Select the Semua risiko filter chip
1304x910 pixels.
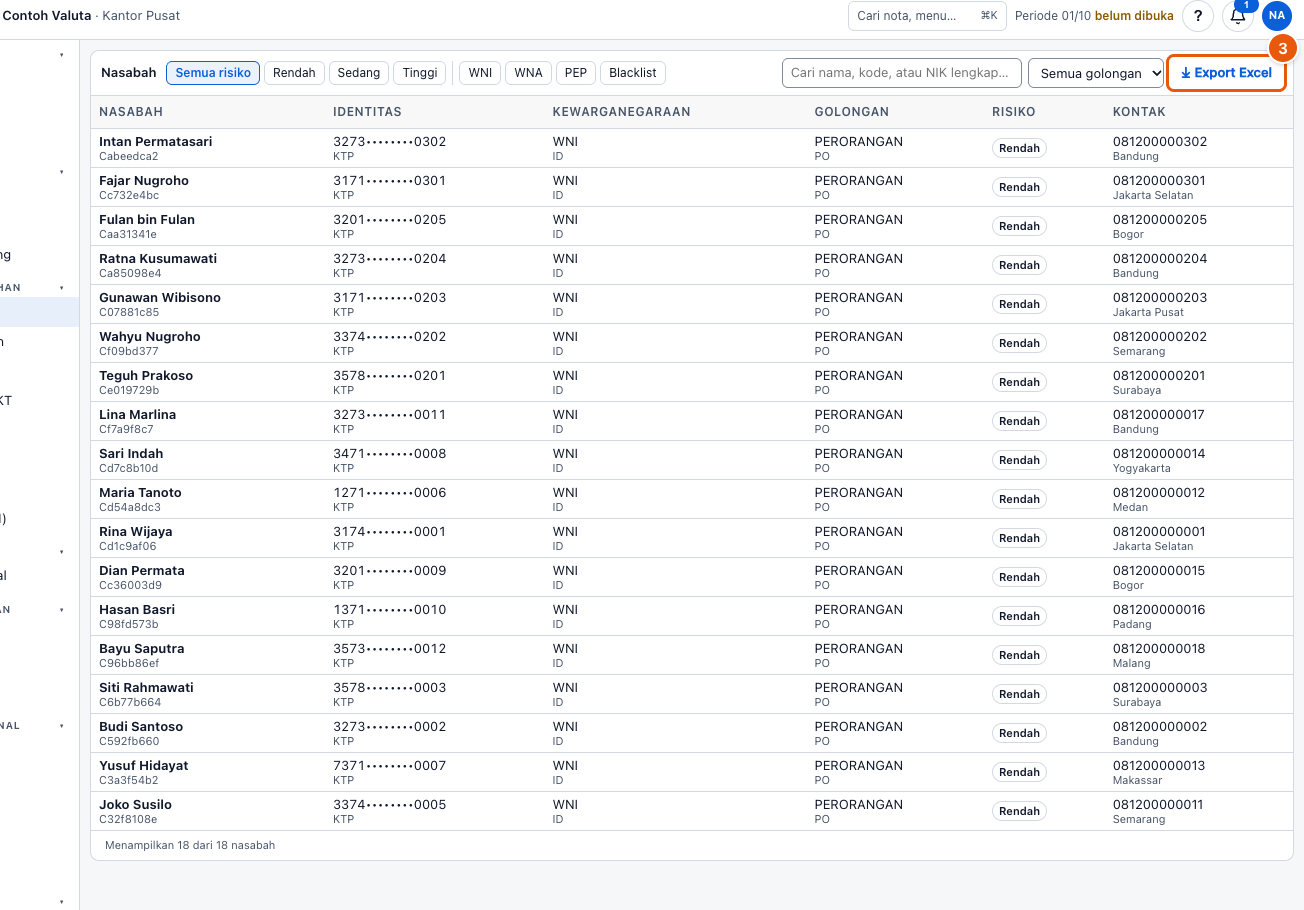pyautogui.click(x=213, y=73)
